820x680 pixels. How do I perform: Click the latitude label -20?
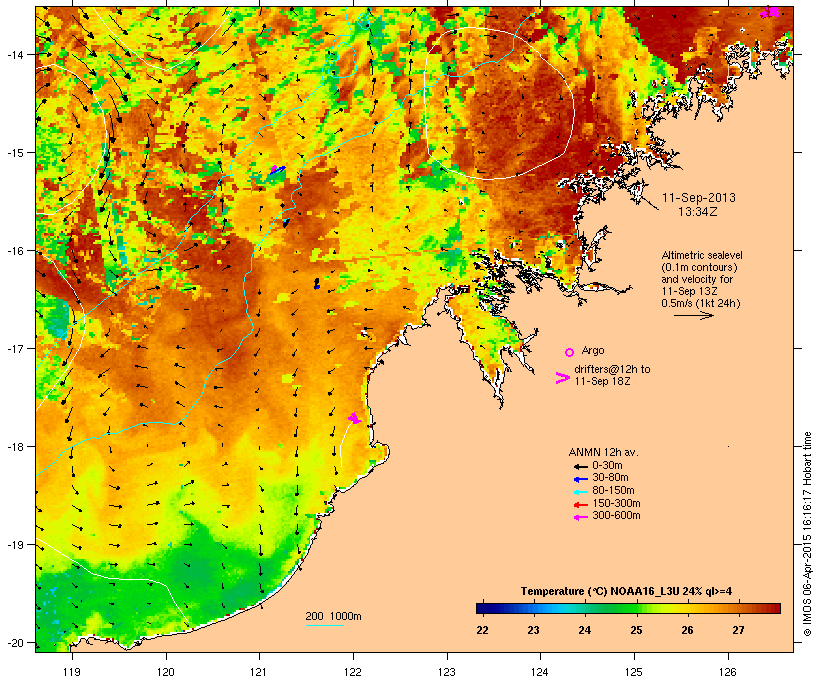tap(14, 642)
